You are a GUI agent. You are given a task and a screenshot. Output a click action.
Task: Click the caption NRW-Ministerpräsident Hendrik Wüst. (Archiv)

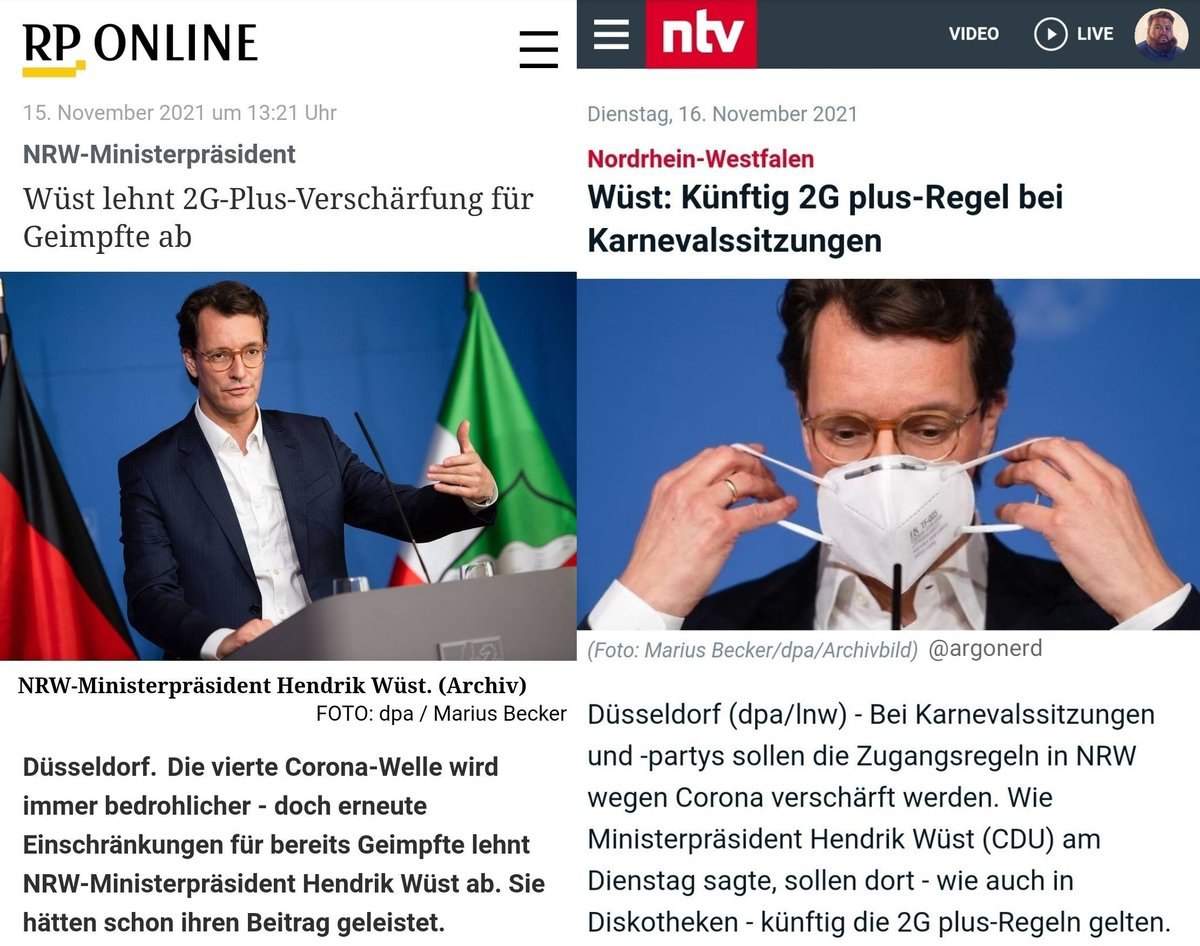point(272,686)
